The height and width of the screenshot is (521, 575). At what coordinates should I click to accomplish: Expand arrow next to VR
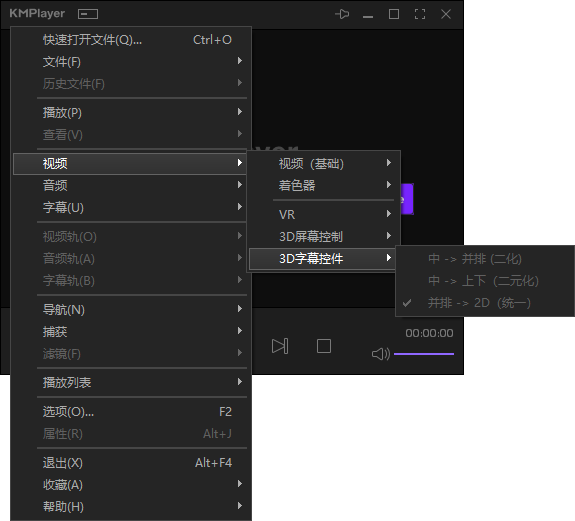pyautogui.click(x=389, y=213)
